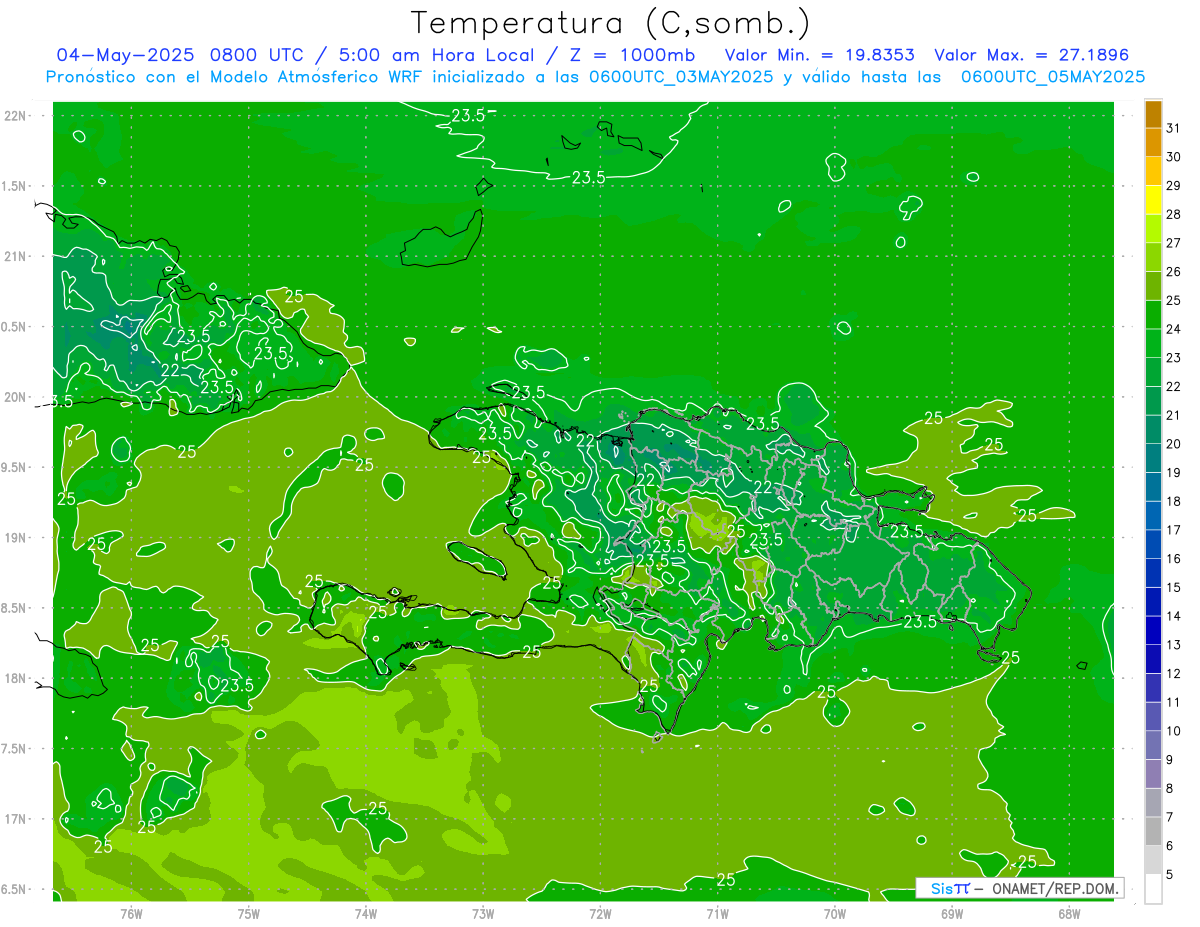Click the dark orange swatch above 31 on colorbar
1200x927 pixels.
[x=1153, y=114]
